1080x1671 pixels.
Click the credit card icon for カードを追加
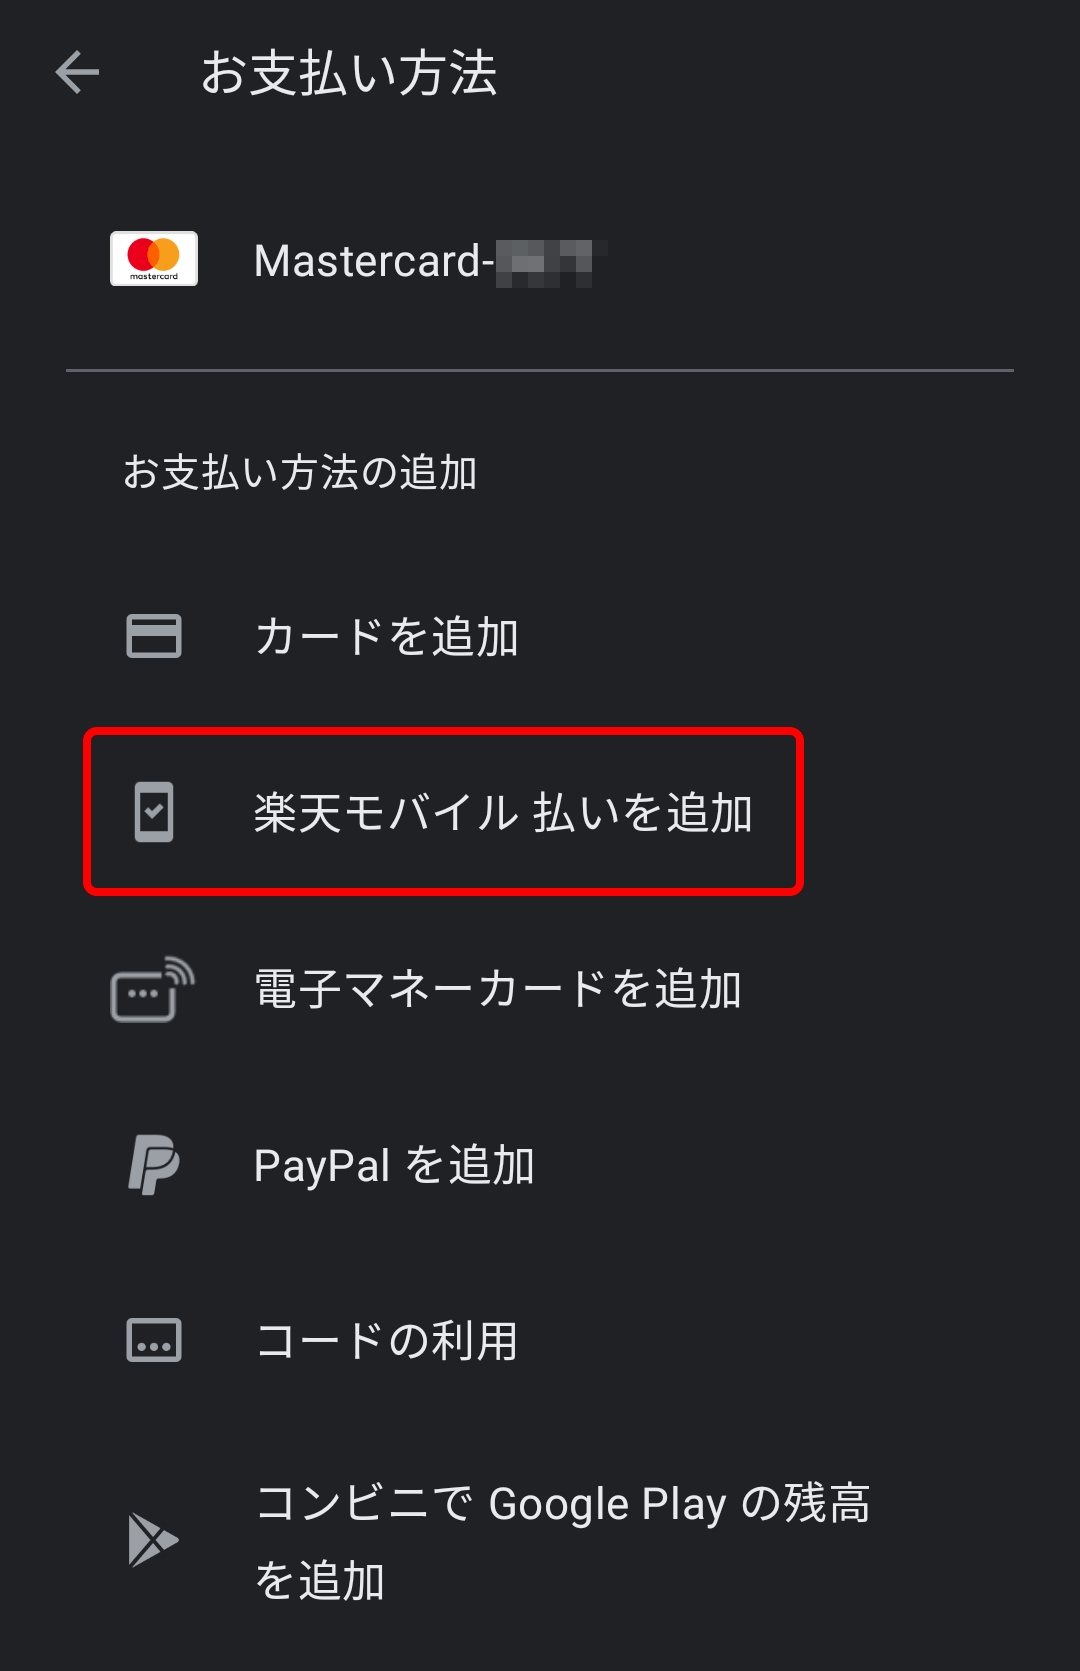154,636
